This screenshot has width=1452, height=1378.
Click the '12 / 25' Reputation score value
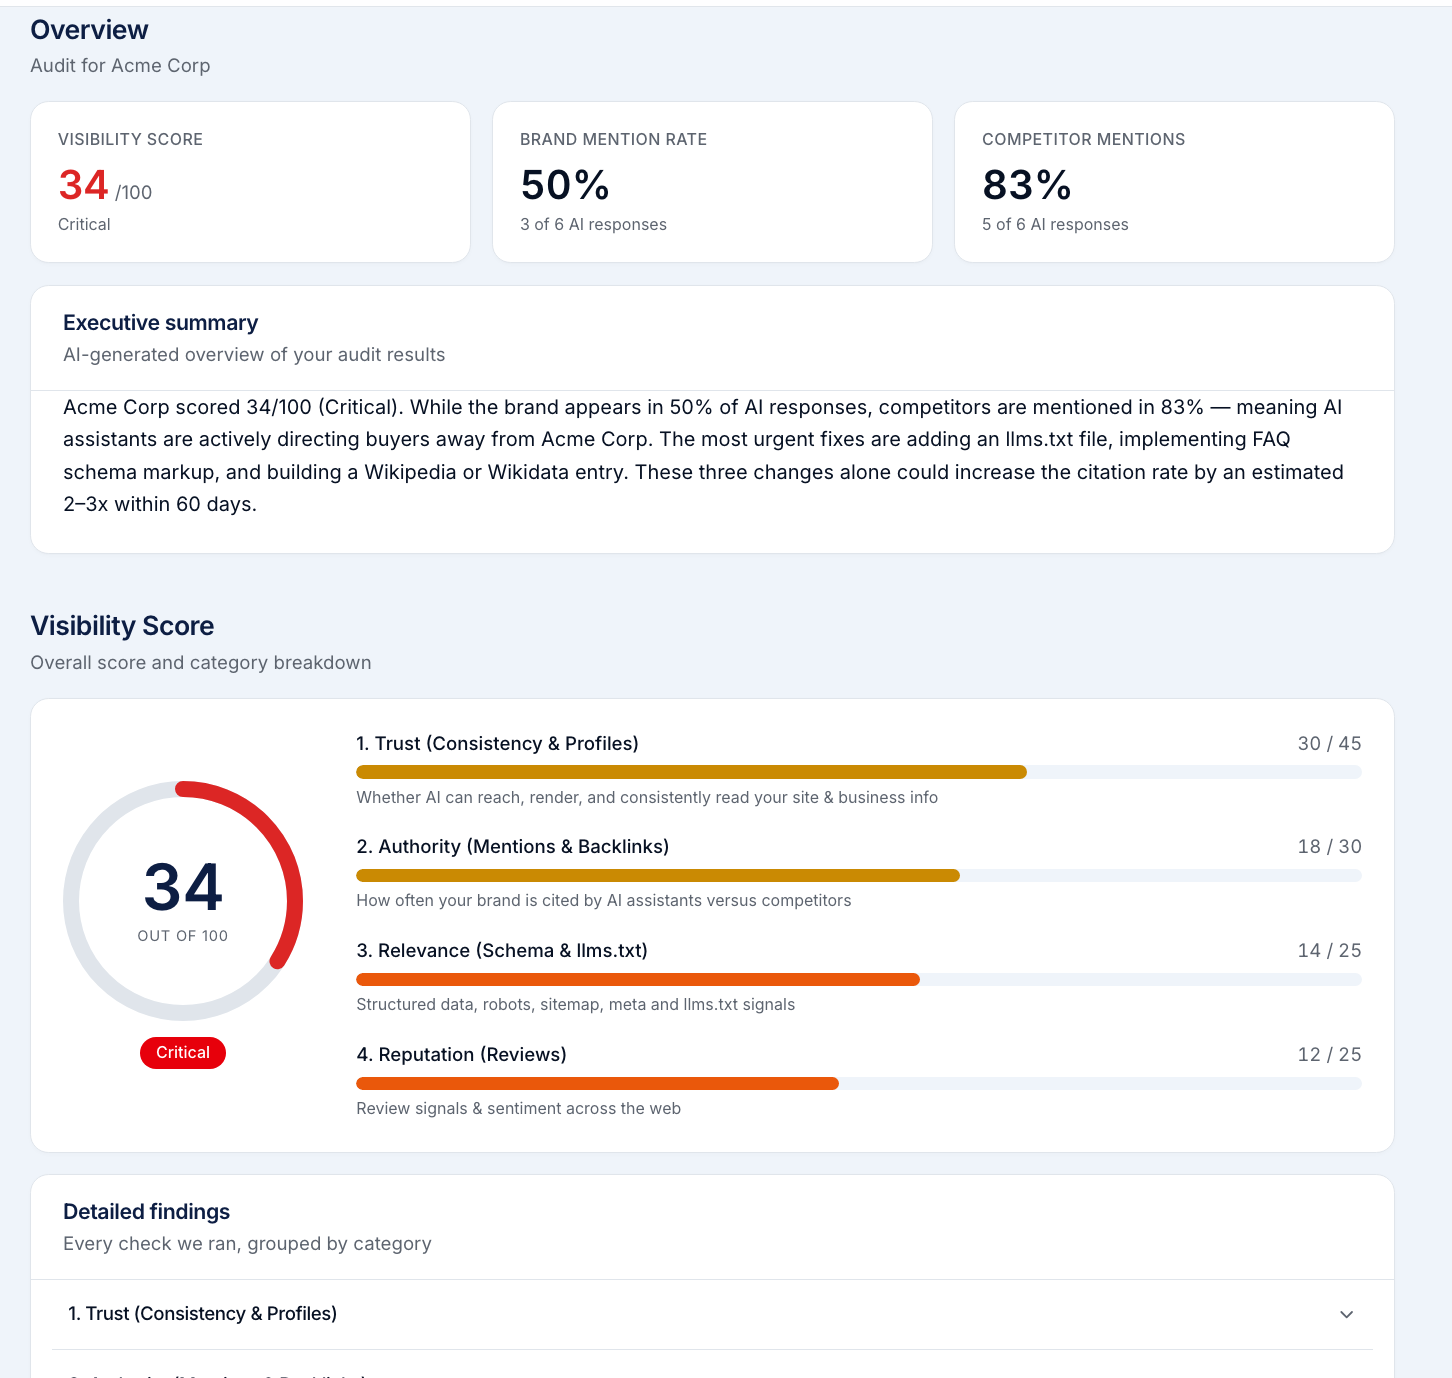coord(1329,1055)
